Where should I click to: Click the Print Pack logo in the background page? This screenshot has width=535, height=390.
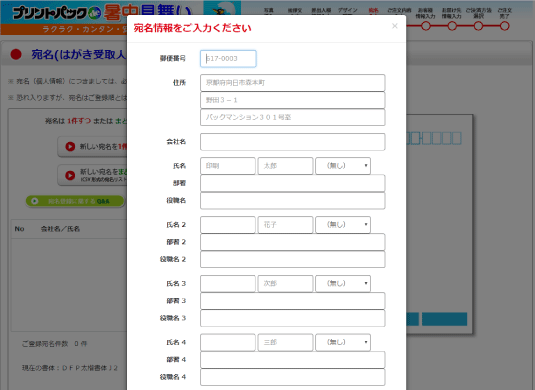click(56, 13)
